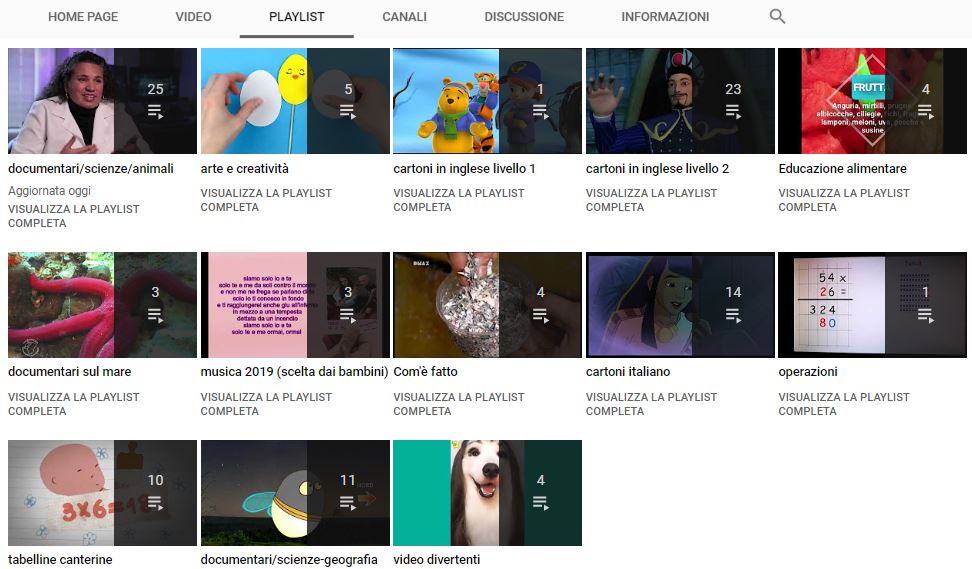Open the cartoni in inglese livello 1 thumbnail

click(487, 101)
